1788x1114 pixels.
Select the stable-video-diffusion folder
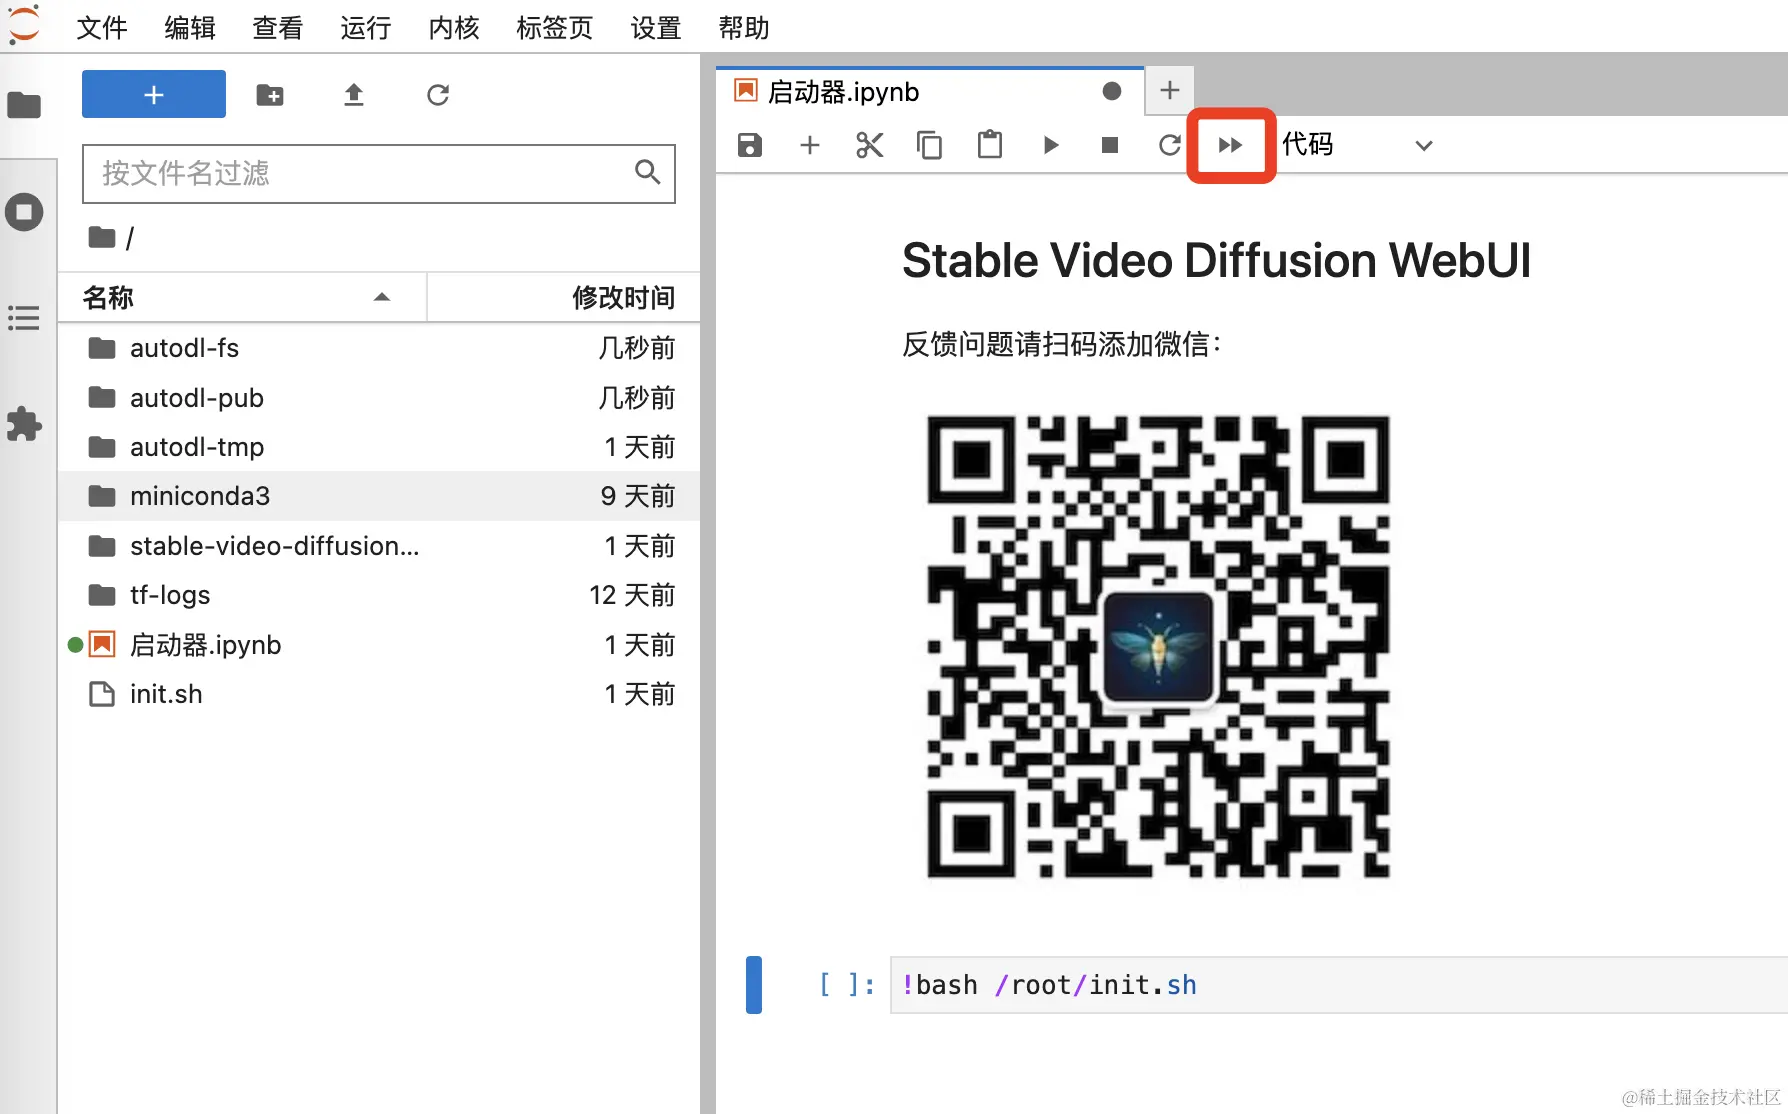379,546
